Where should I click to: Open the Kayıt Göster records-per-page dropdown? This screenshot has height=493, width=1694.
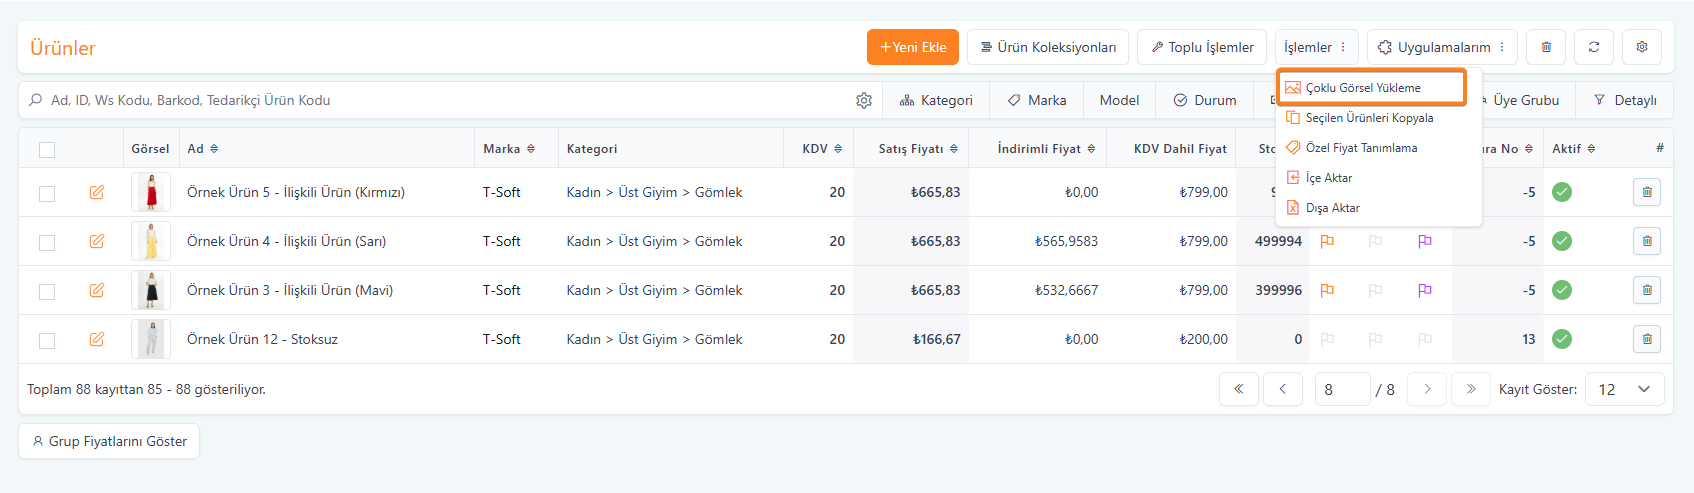[1624, 389]
